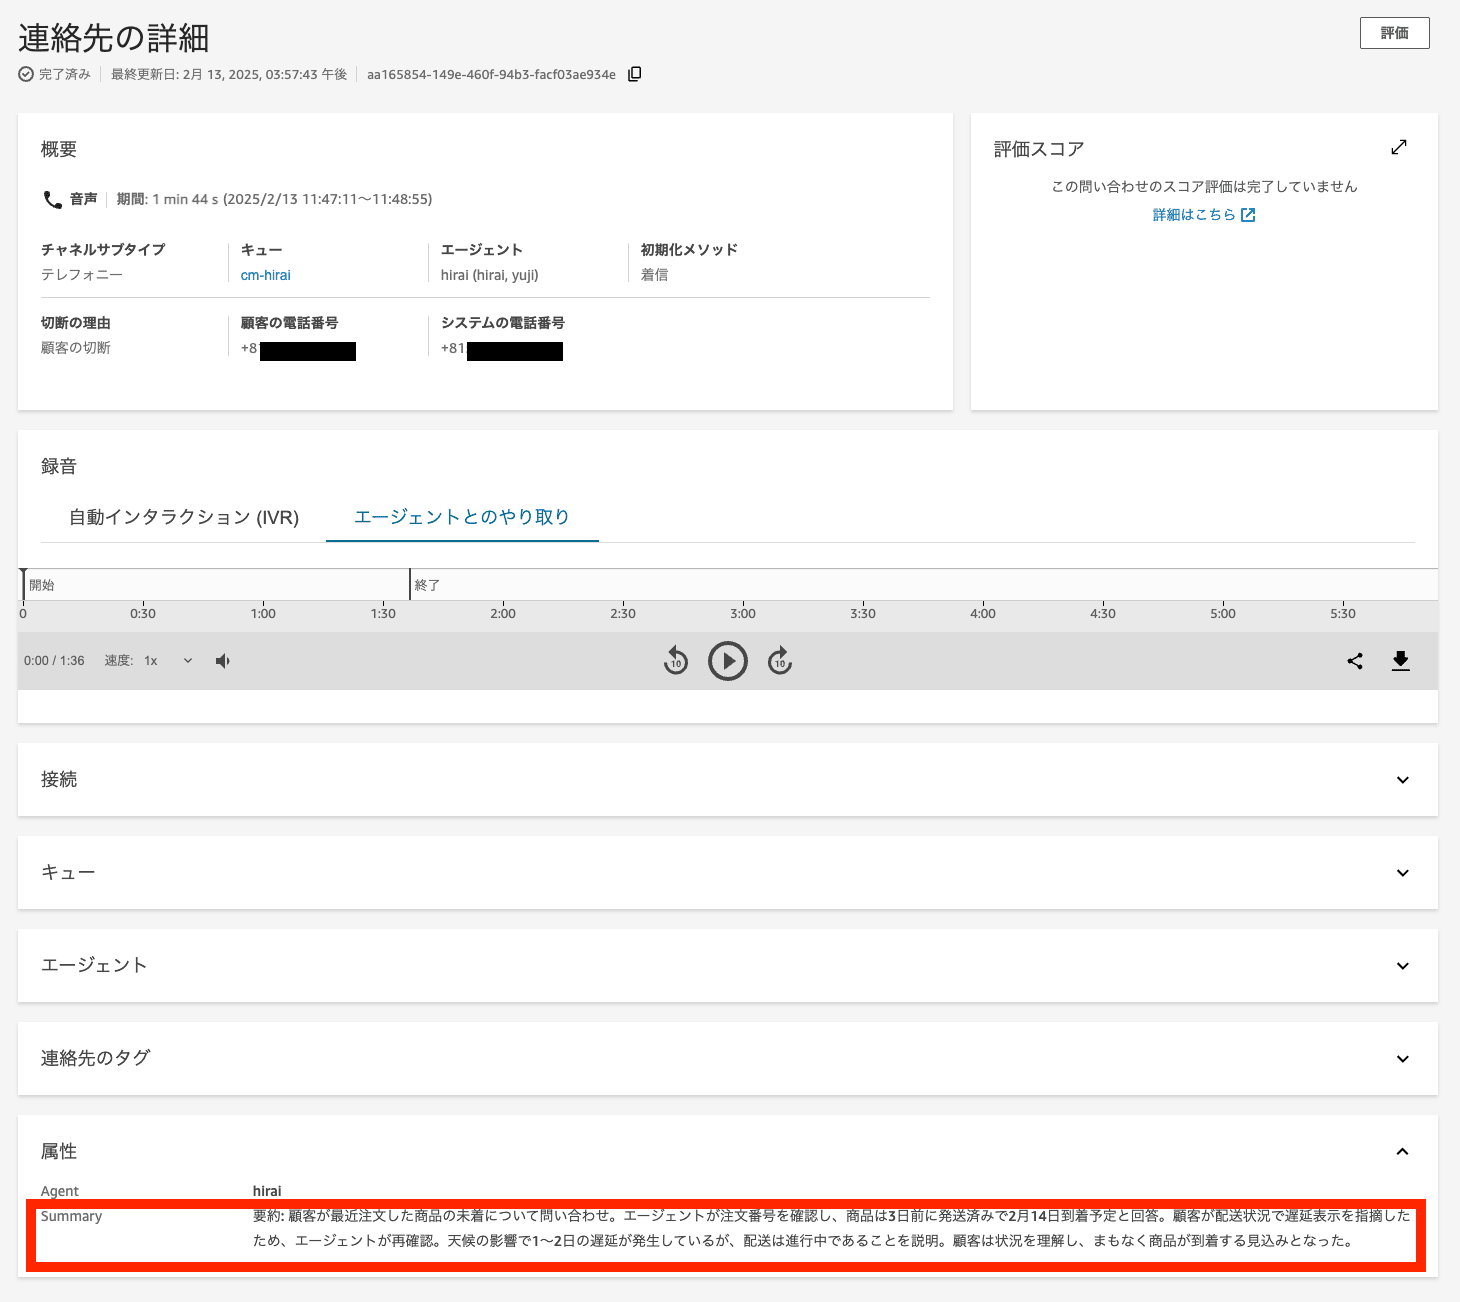Viewport: 1460px width, 1302px height.
Task: Click the 音声 phone icon in 概要
Action: tap(52, 199)
